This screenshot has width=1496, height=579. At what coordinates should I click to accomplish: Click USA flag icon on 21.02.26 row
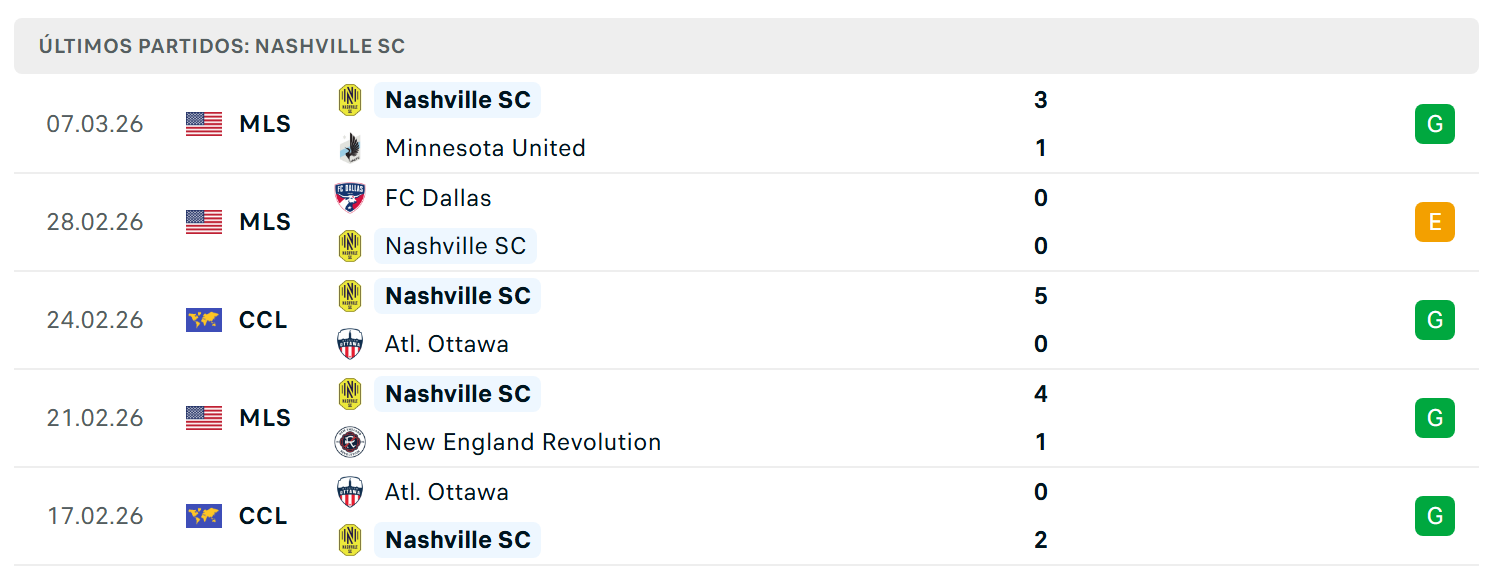coord(204,418)
